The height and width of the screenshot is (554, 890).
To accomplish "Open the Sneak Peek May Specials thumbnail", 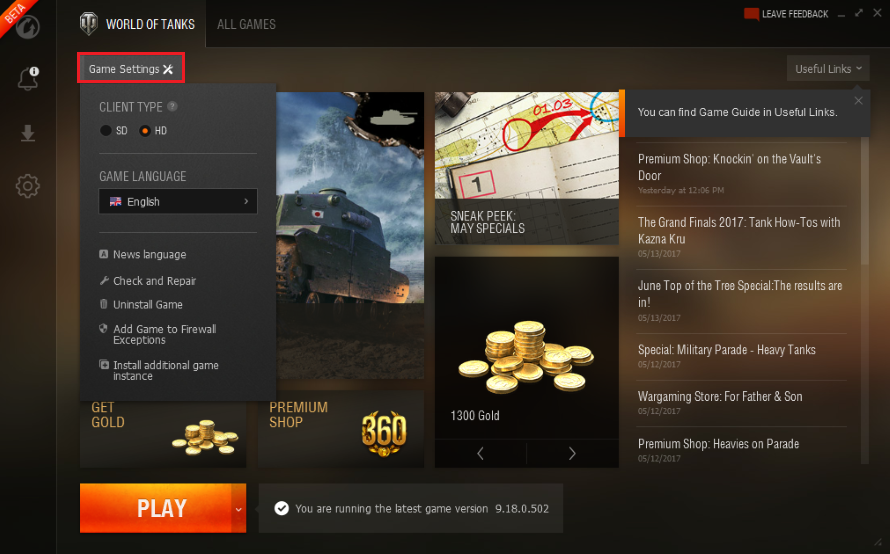I will (x=527, y=168).
